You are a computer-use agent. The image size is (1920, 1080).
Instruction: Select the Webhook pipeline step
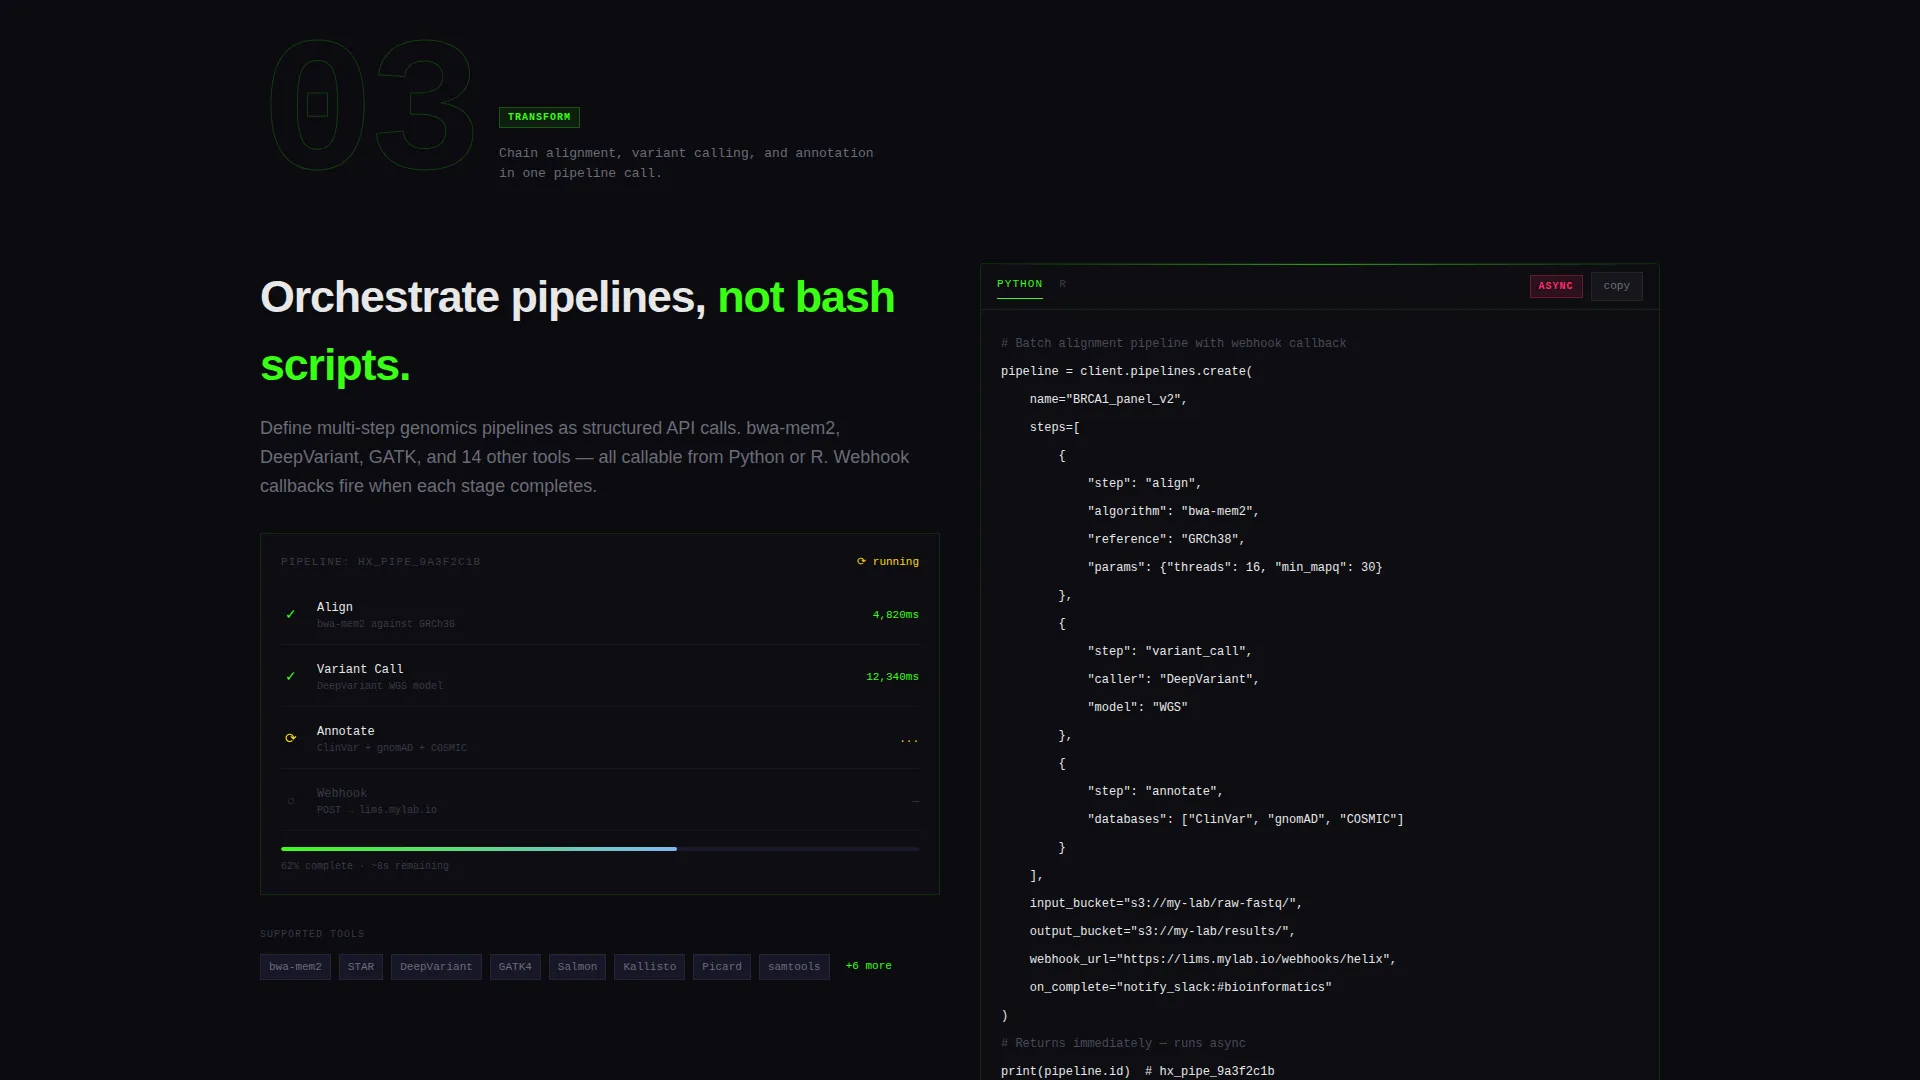tap(600, 800)
